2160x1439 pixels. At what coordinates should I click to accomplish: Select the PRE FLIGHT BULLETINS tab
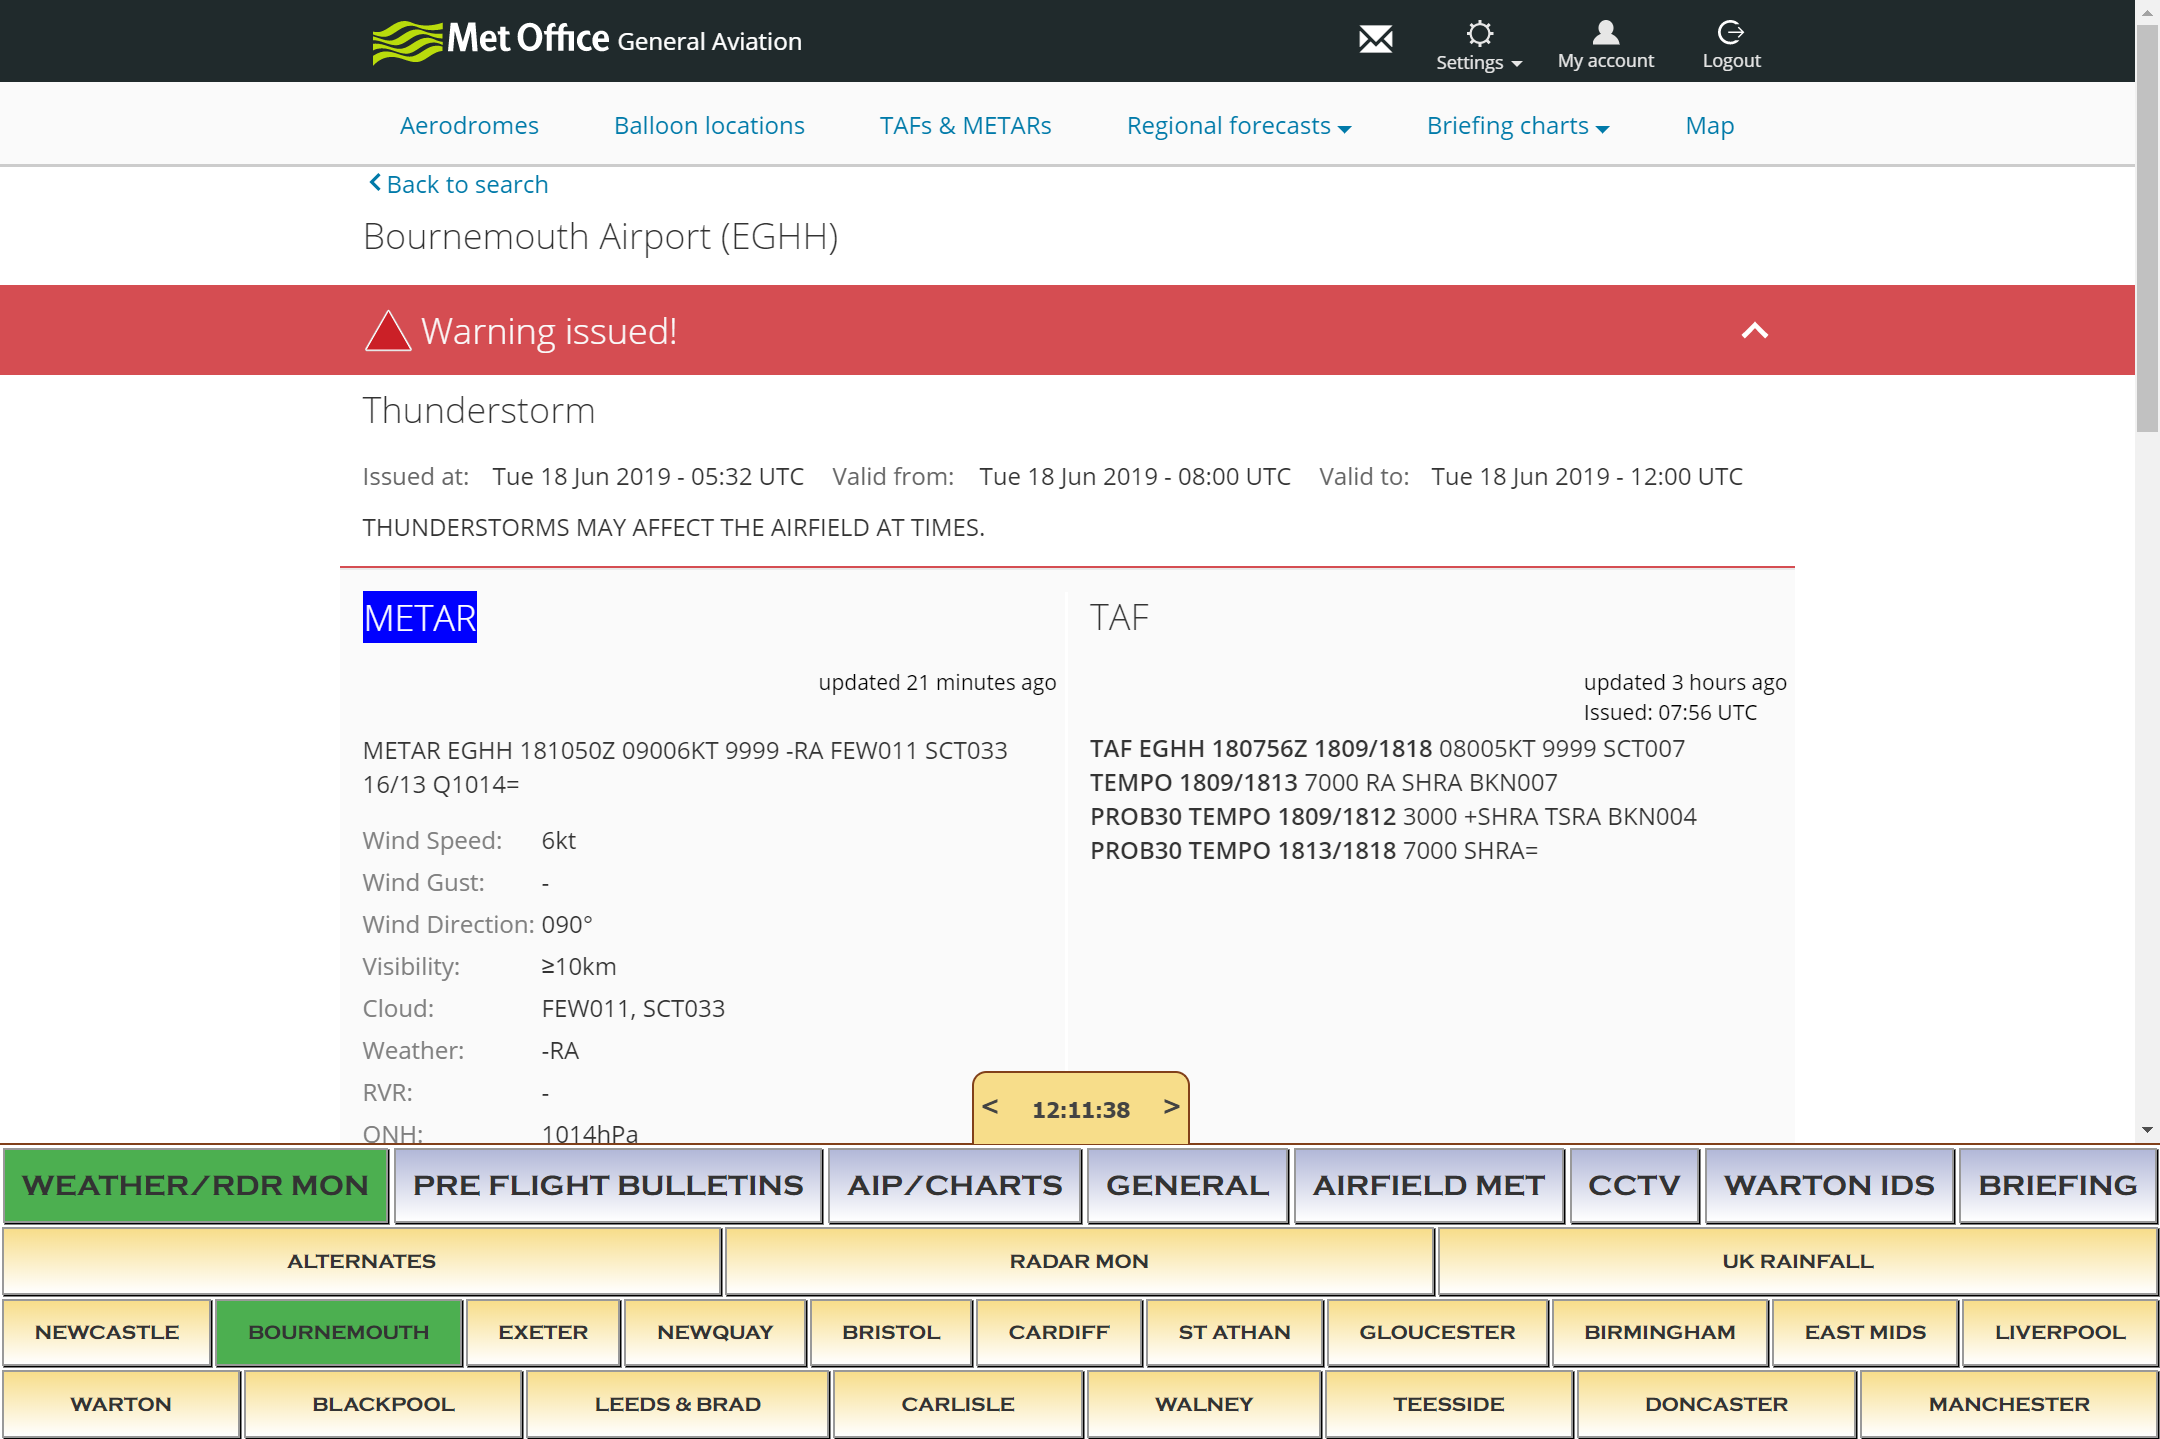coord(608,1186)
